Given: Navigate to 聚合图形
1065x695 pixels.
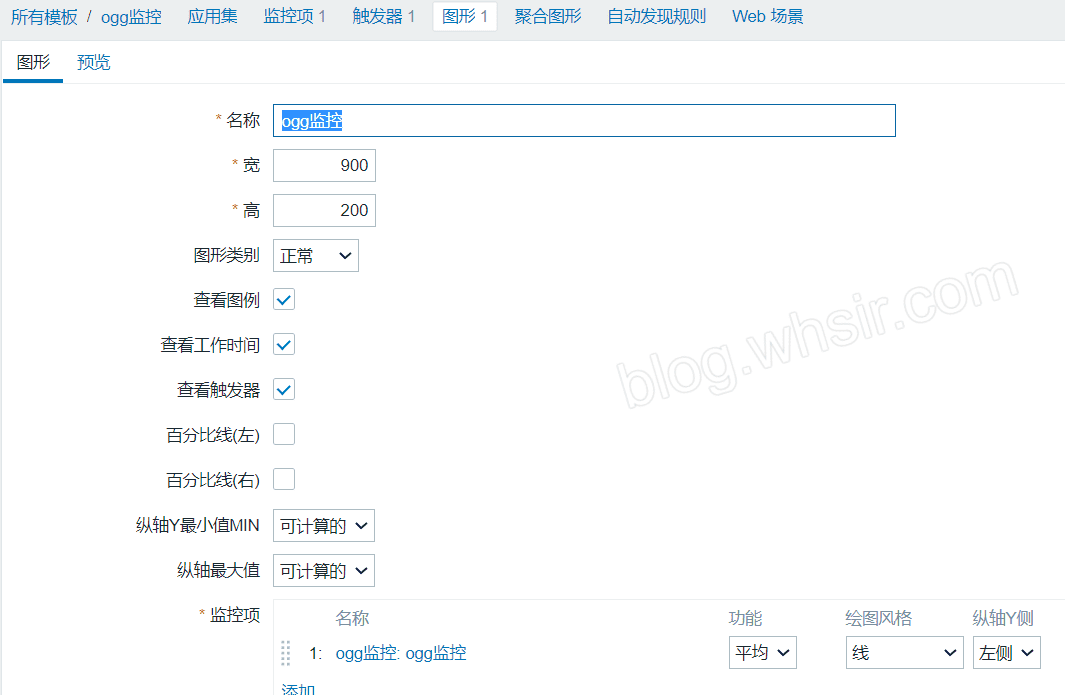Looking at the screenshot, I should click(547, 16).
